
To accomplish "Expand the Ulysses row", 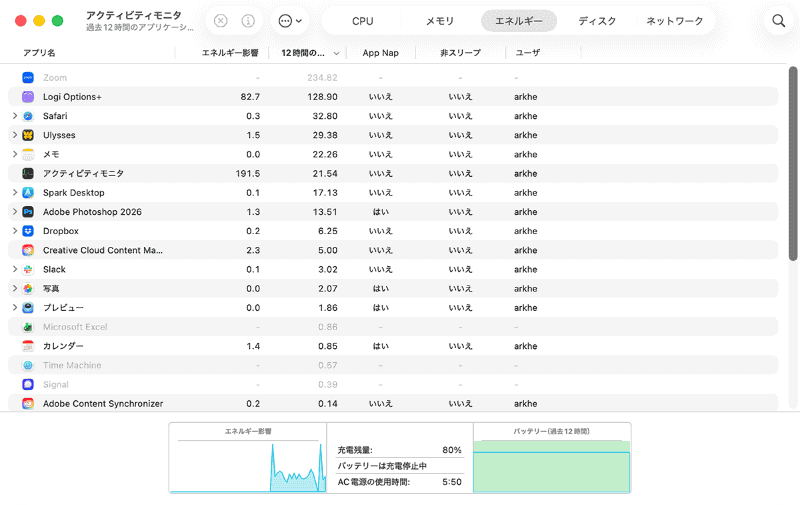I will pos(15,135).
